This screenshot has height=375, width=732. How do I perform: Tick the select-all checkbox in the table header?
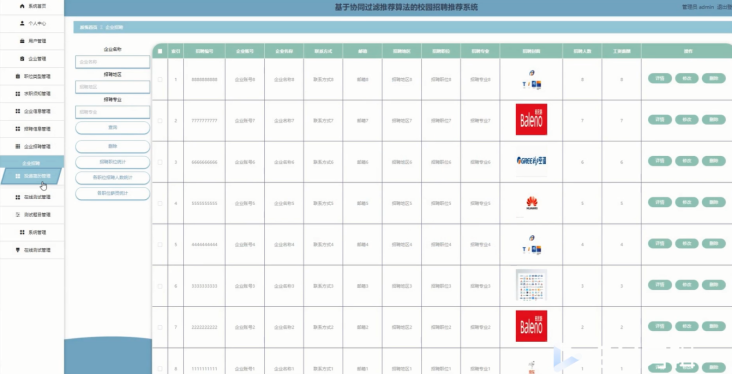(160, 51)
